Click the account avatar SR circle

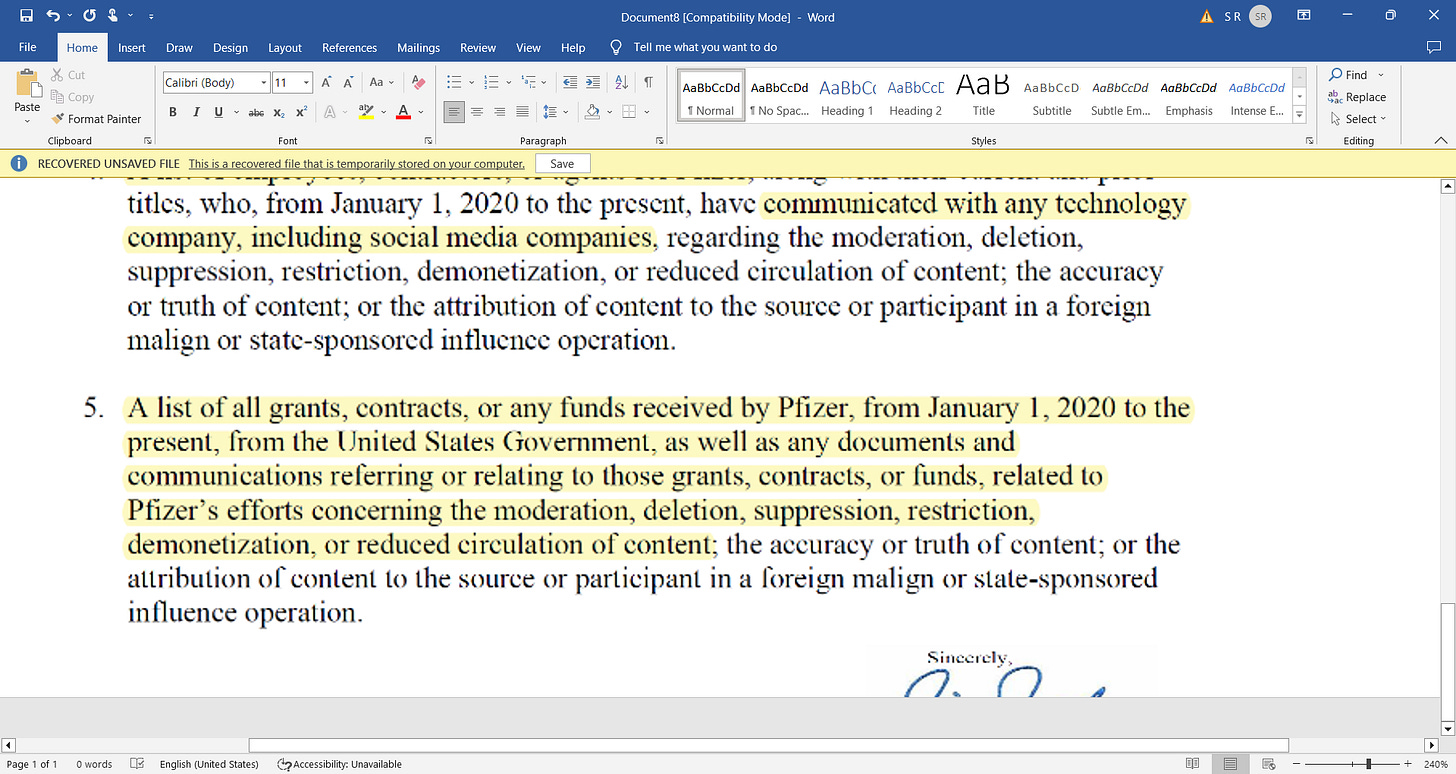point(1261,16)
